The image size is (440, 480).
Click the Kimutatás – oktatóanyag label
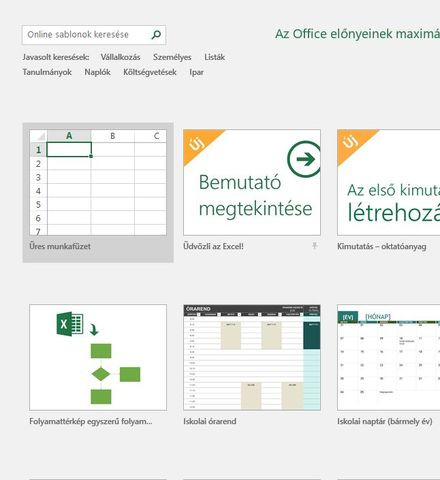pos(382,246)
